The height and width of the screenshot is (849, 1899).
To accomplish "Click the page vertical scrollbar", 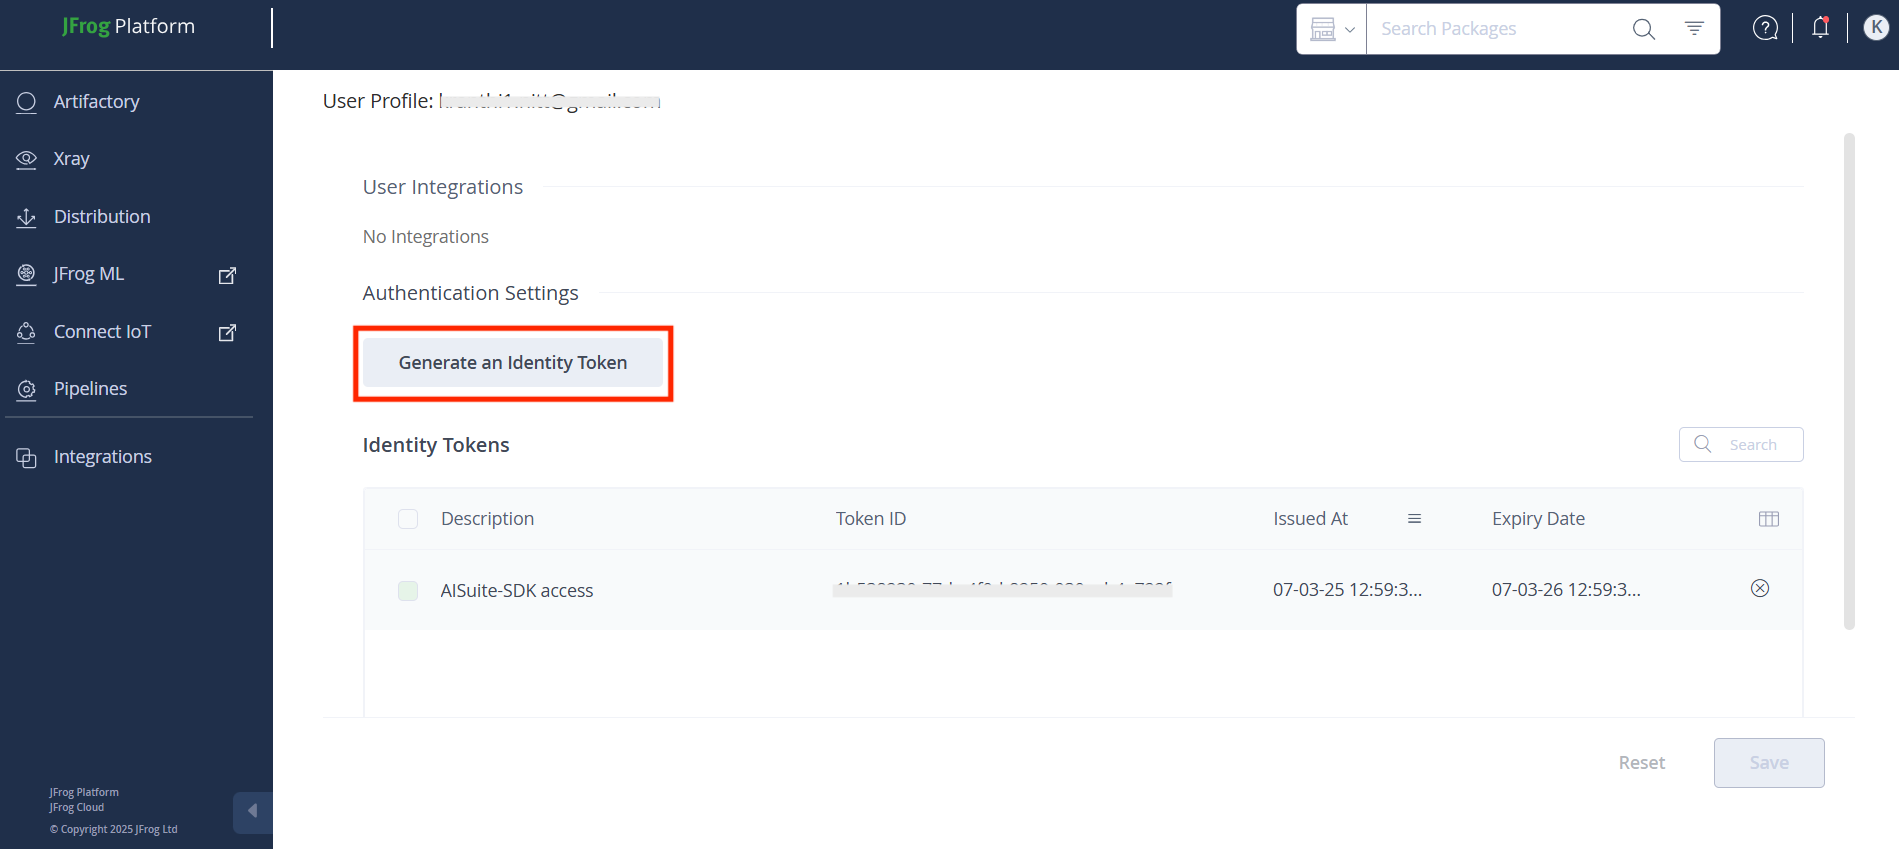I will (1849, 381).
